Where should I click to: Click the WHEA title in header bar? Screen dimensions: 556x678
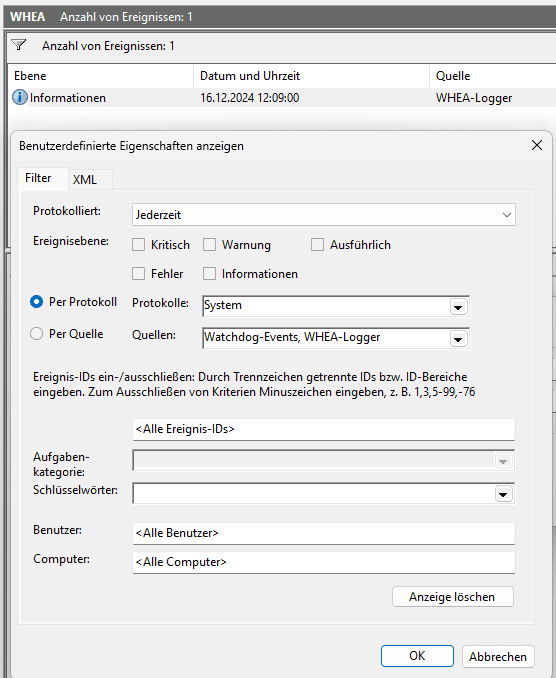27,17
